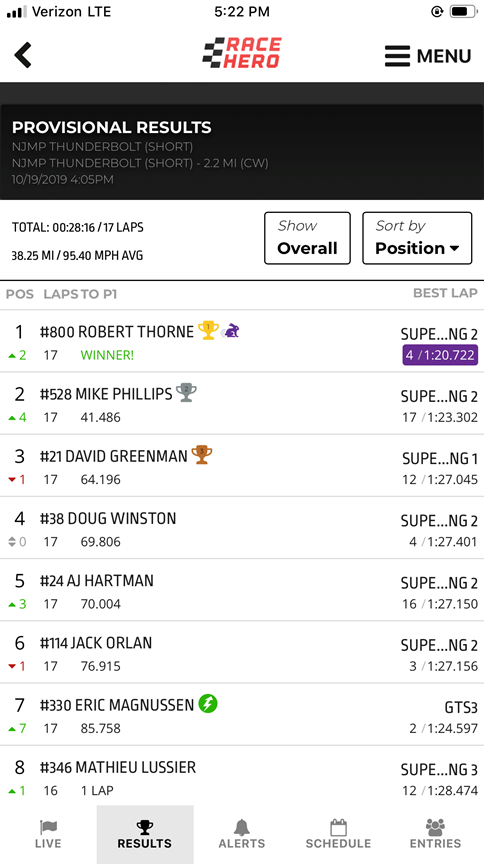Screen dimensions: 484x864
Task: Go to the Entries tab
Action: click(x=435, y=834)
